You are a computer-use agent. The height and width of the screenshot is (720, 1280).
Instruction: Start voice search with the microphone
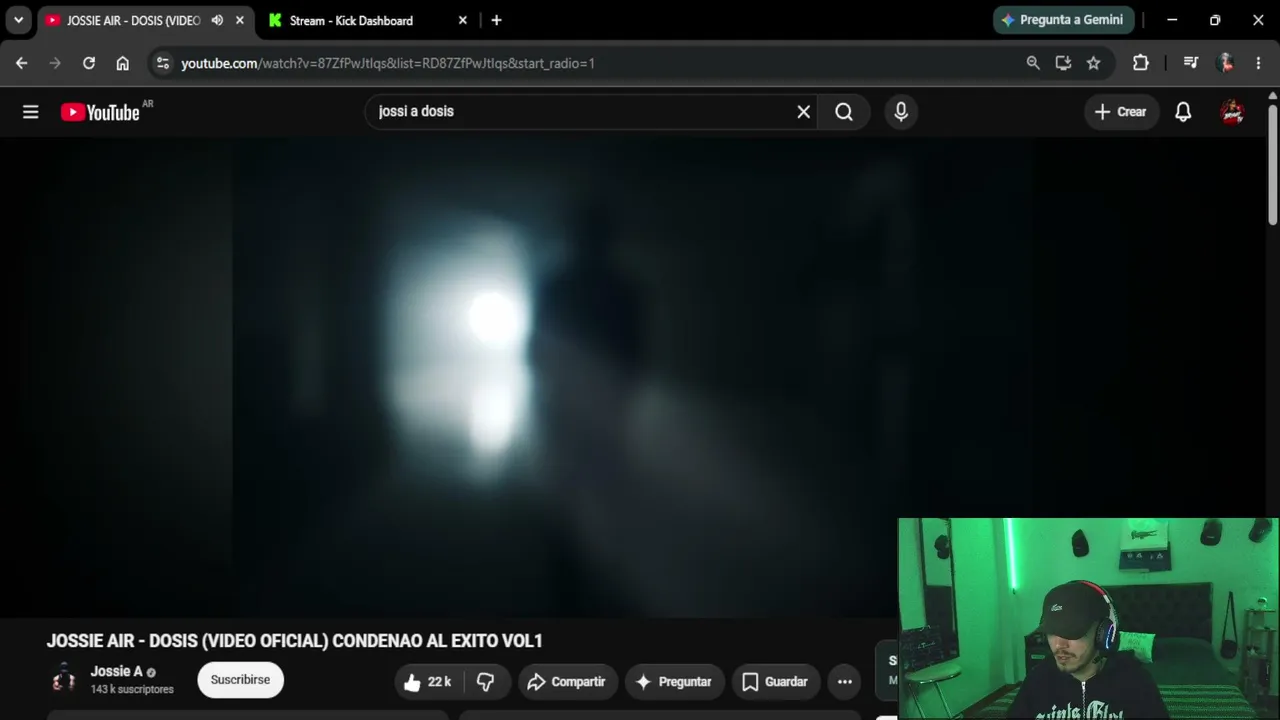901,112
